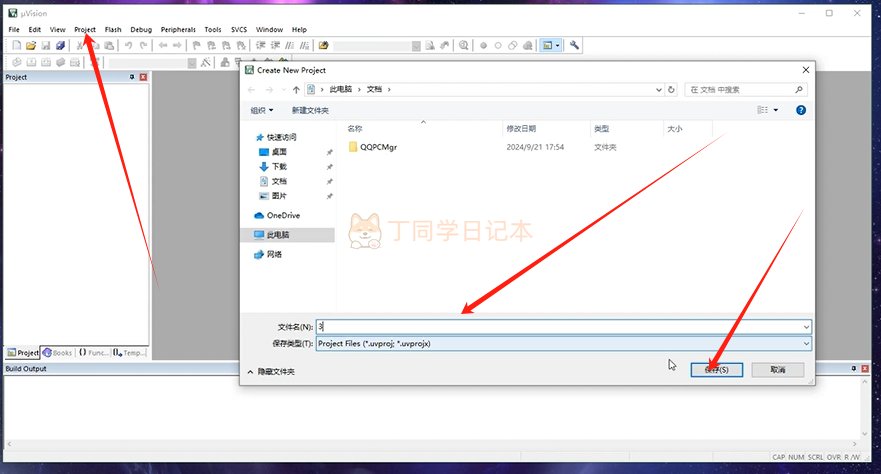Click Navigate Backwards arrow in toolbar
Image resolution: width=881 pixels, height=474 pixels.
(163, 45)
